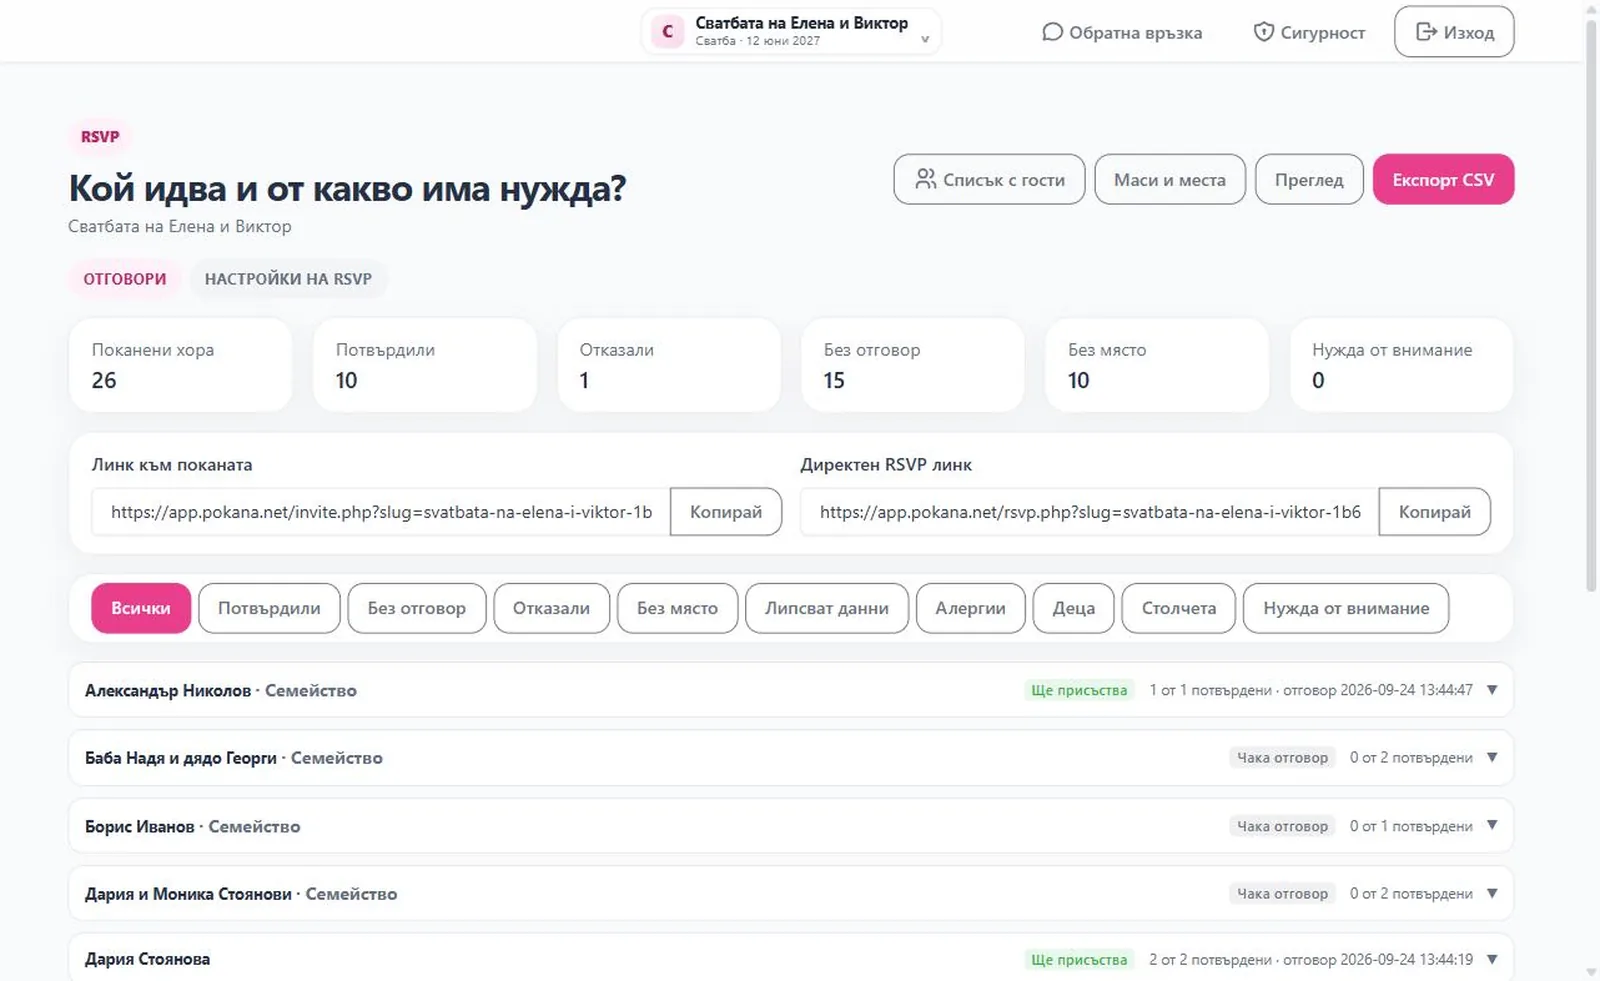Expand Дария Стоянова row arrow

pyautogui.click(x=1492, y=959)
